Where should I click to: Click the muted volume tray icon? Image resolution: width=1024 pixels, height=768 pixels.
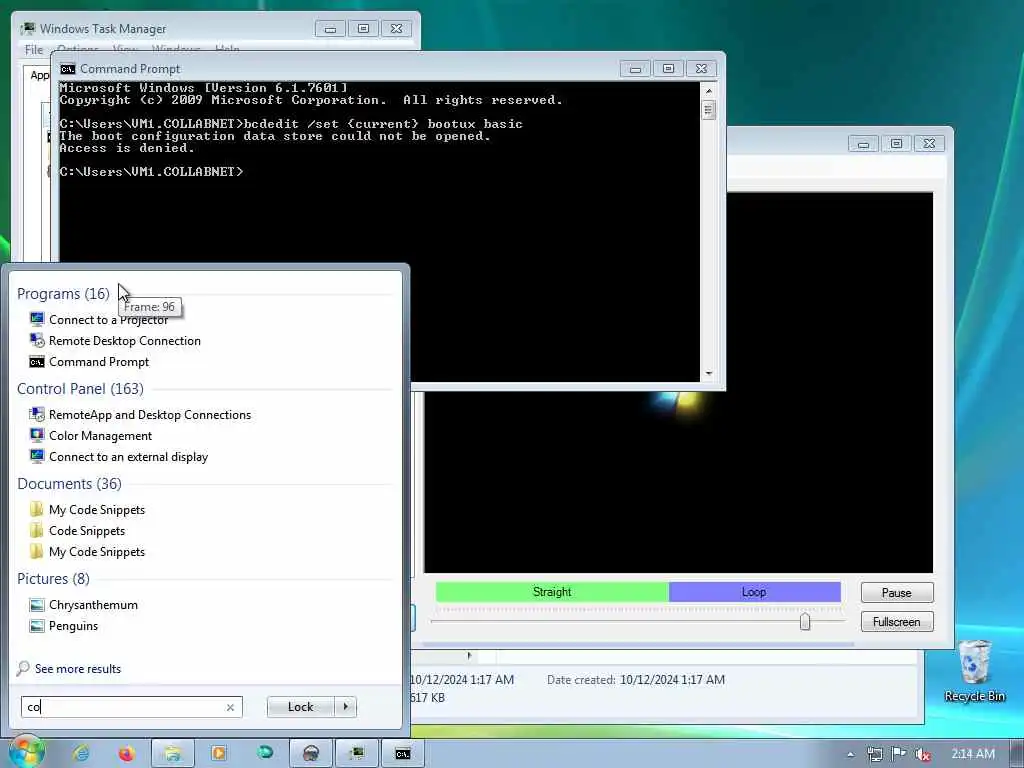tap(923, 754)
